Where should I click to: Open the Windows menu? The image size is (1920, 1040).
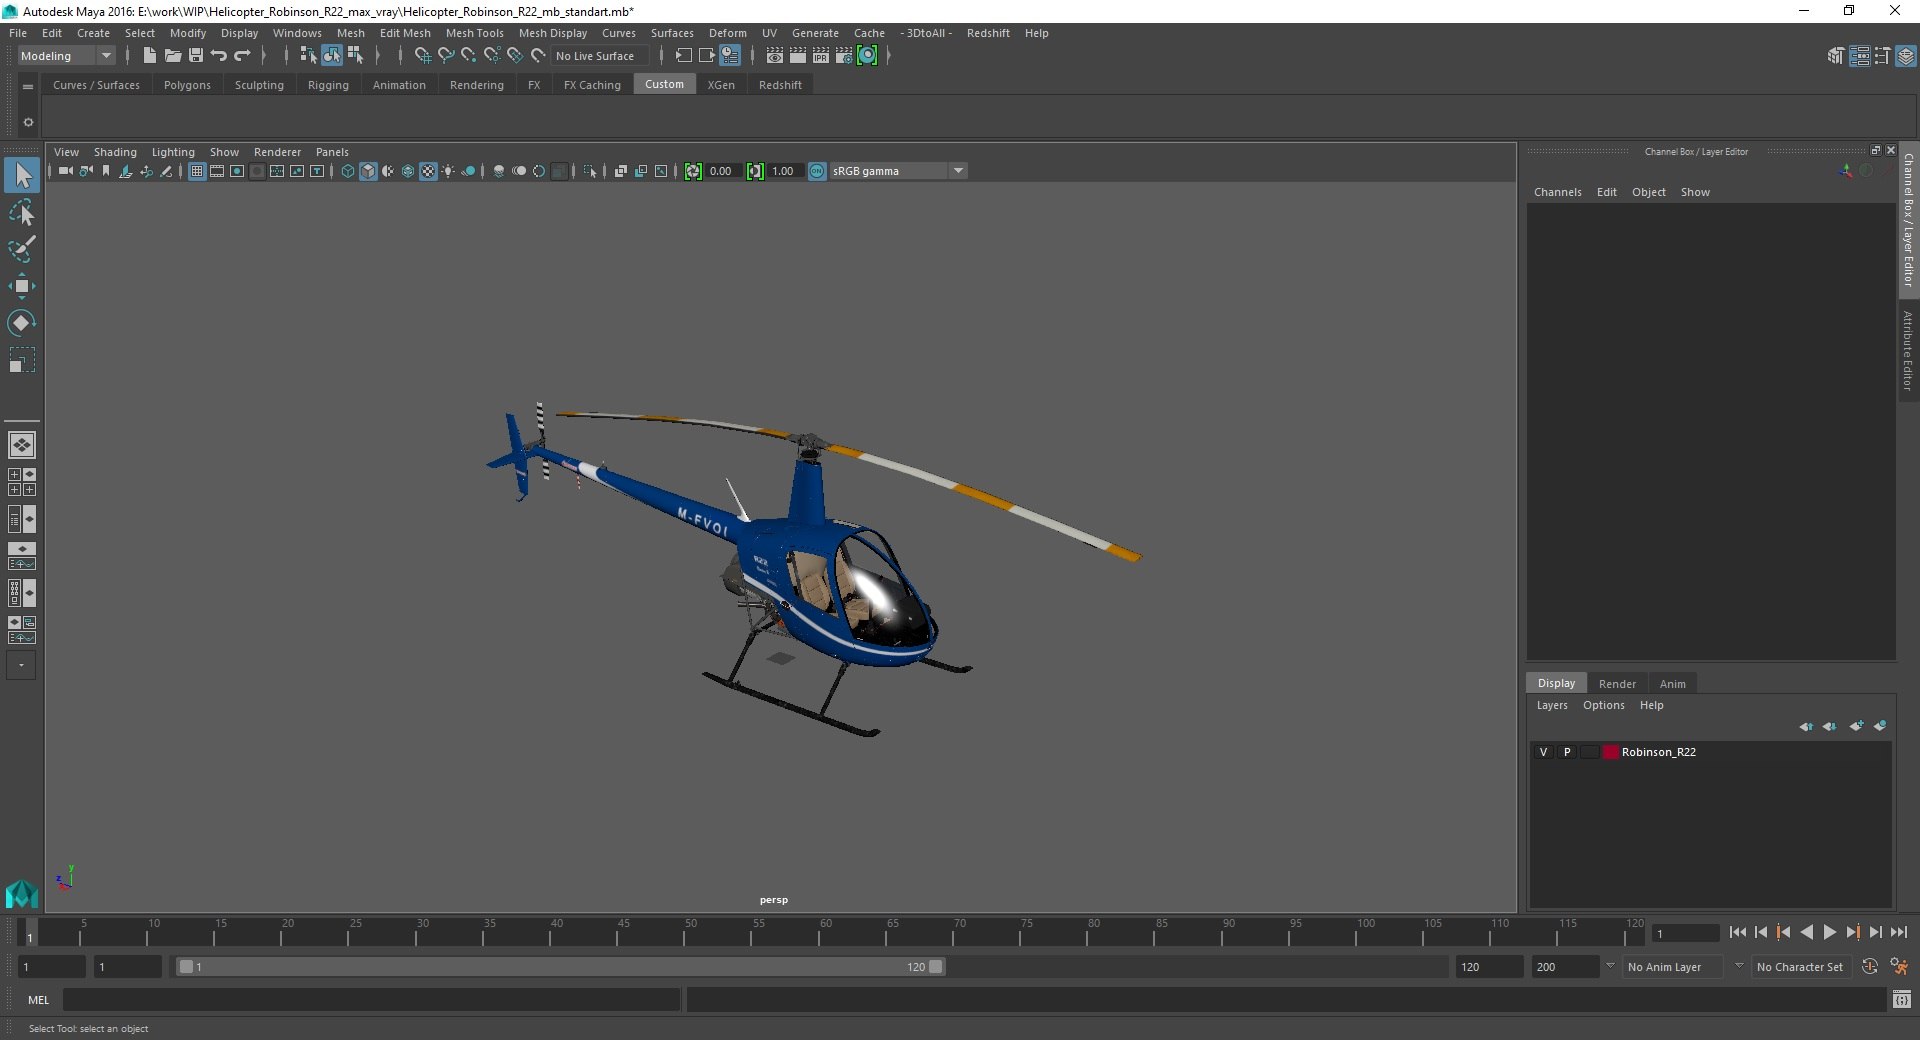[x=297, y=33]
